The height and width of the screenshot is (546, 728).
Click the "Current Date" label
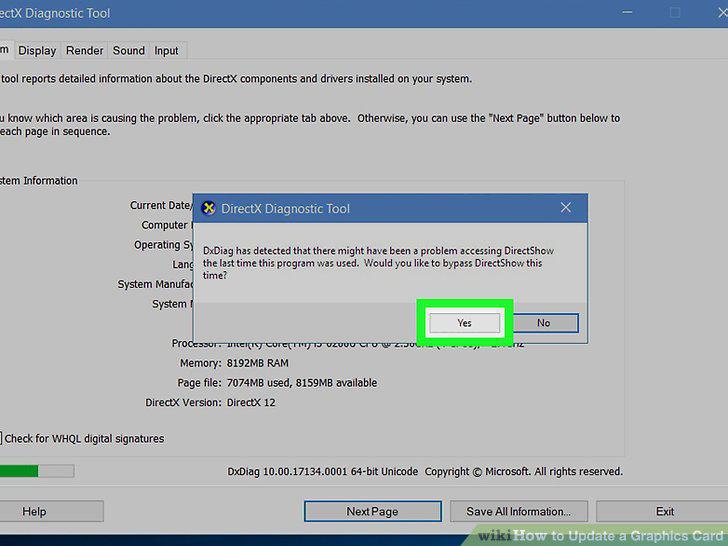[x=161, y=205]
